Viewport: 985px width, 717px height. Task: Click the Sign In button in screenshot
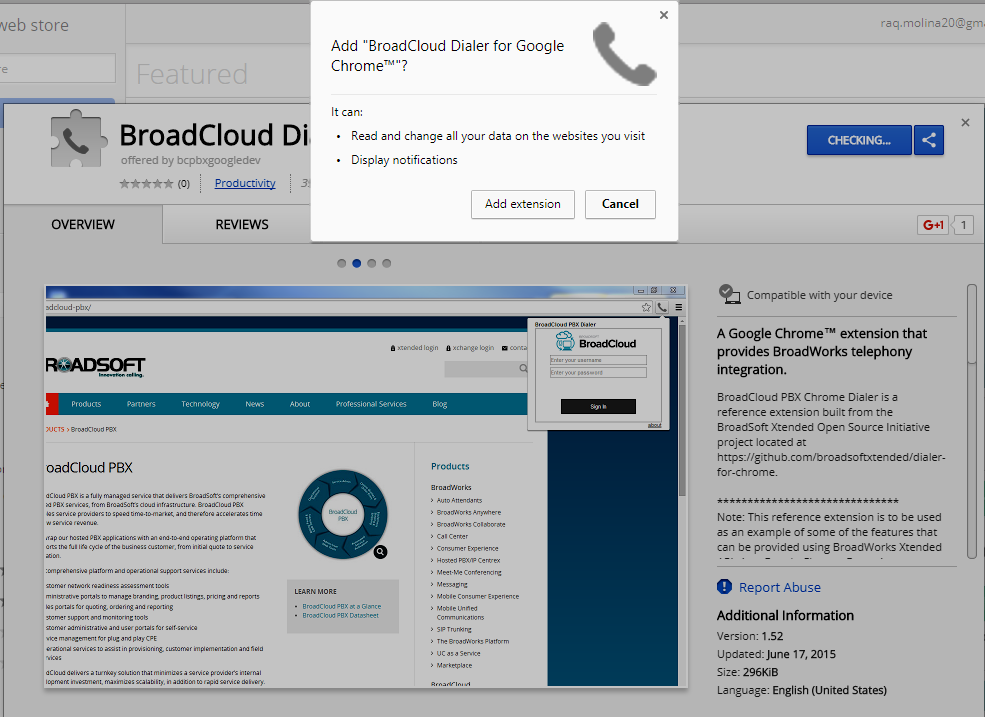(x=598, y=407)
